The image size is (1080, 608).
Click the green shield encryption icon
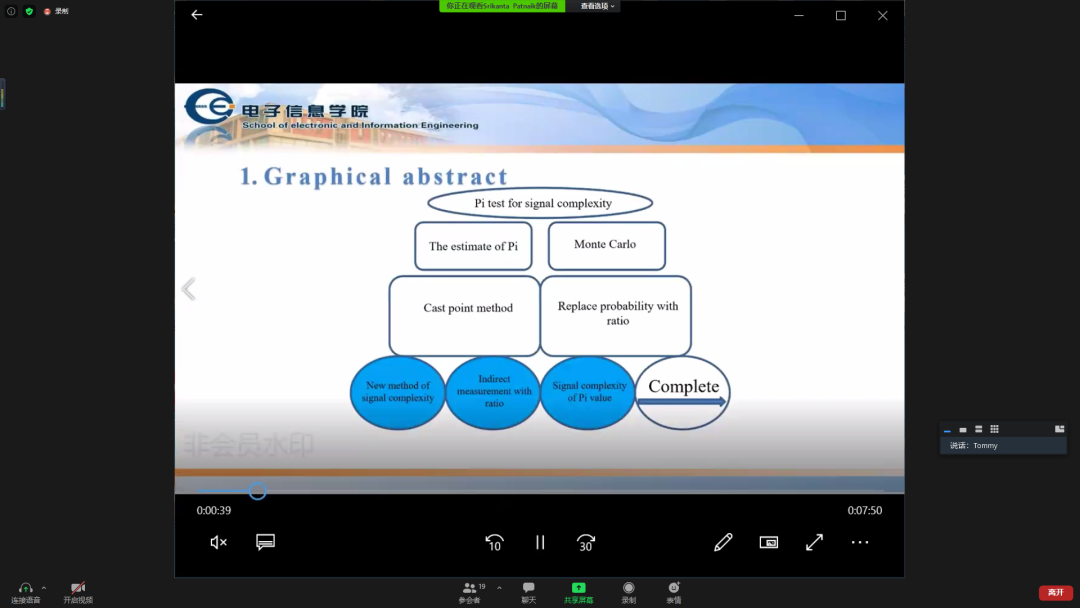pos(29,11)
